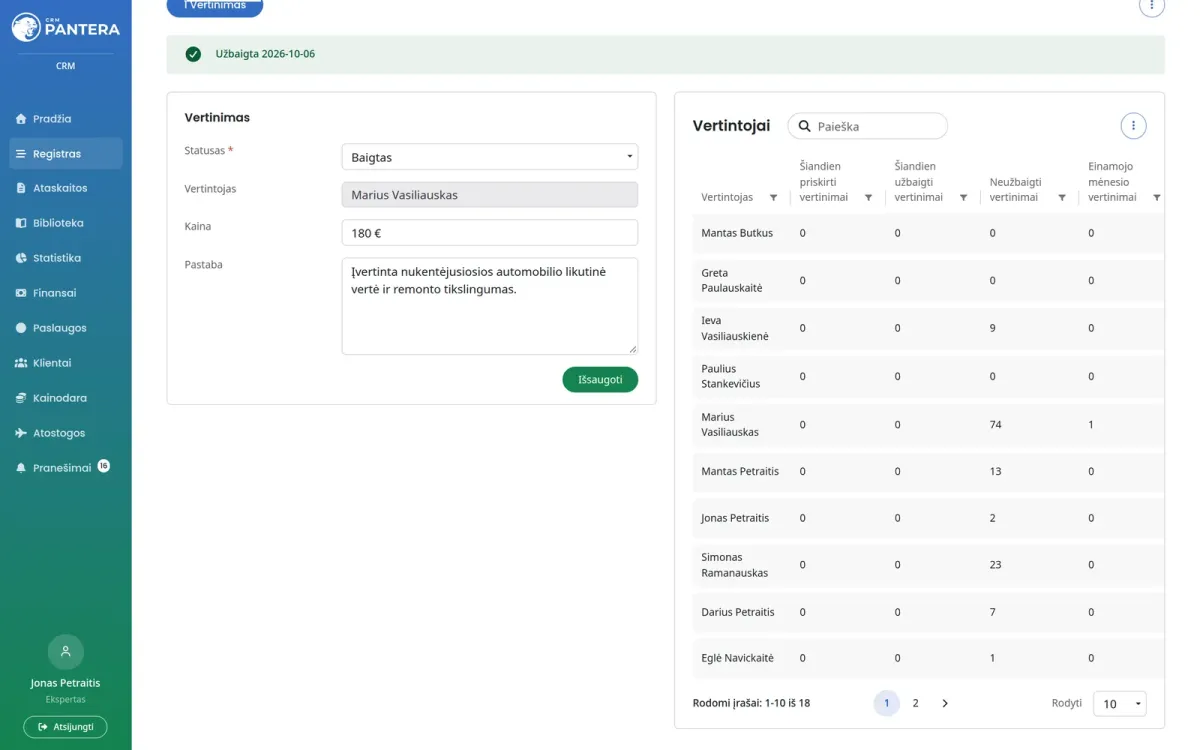Open the page-level three-dot menu

click(1152, 5)
